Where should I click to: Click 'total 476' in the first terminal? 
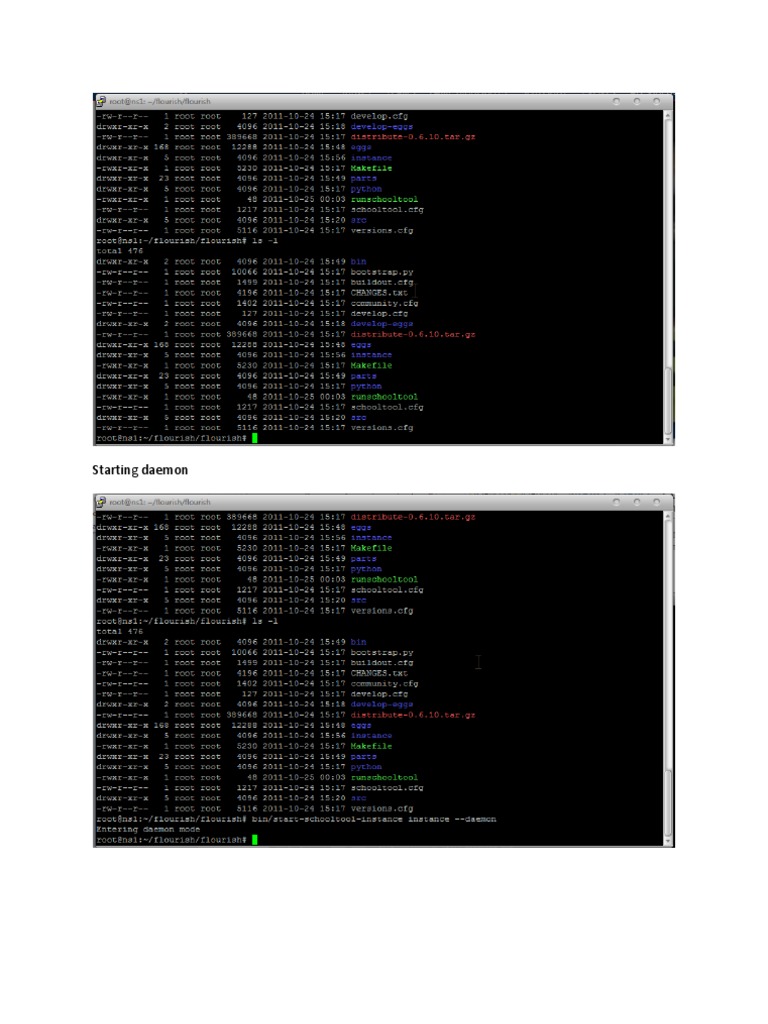tap(120, 251)
